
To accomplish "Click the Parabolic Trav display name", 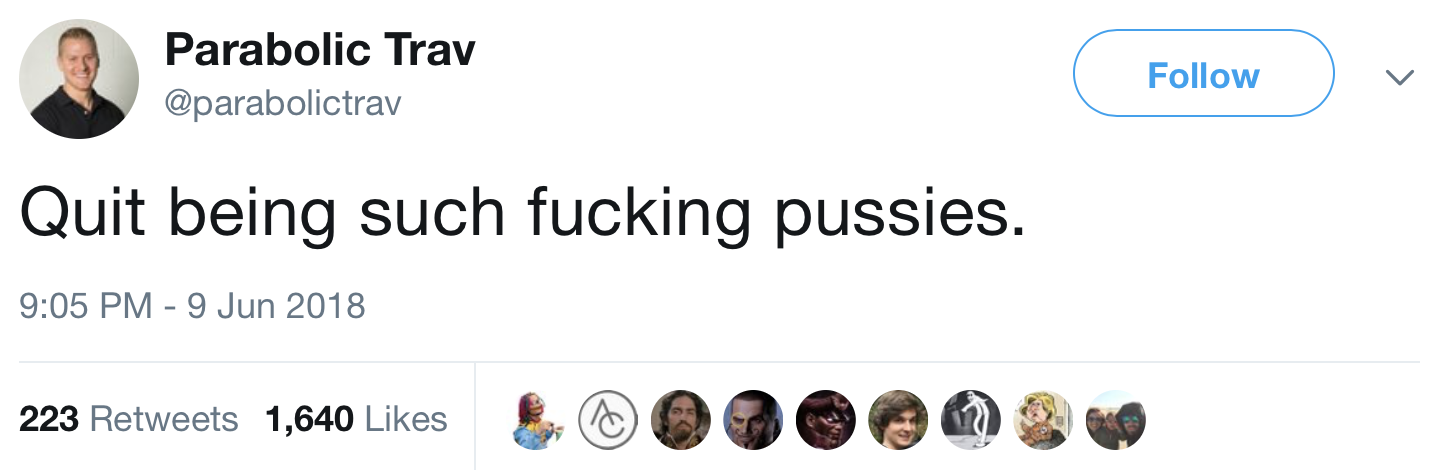I will 320,49.
